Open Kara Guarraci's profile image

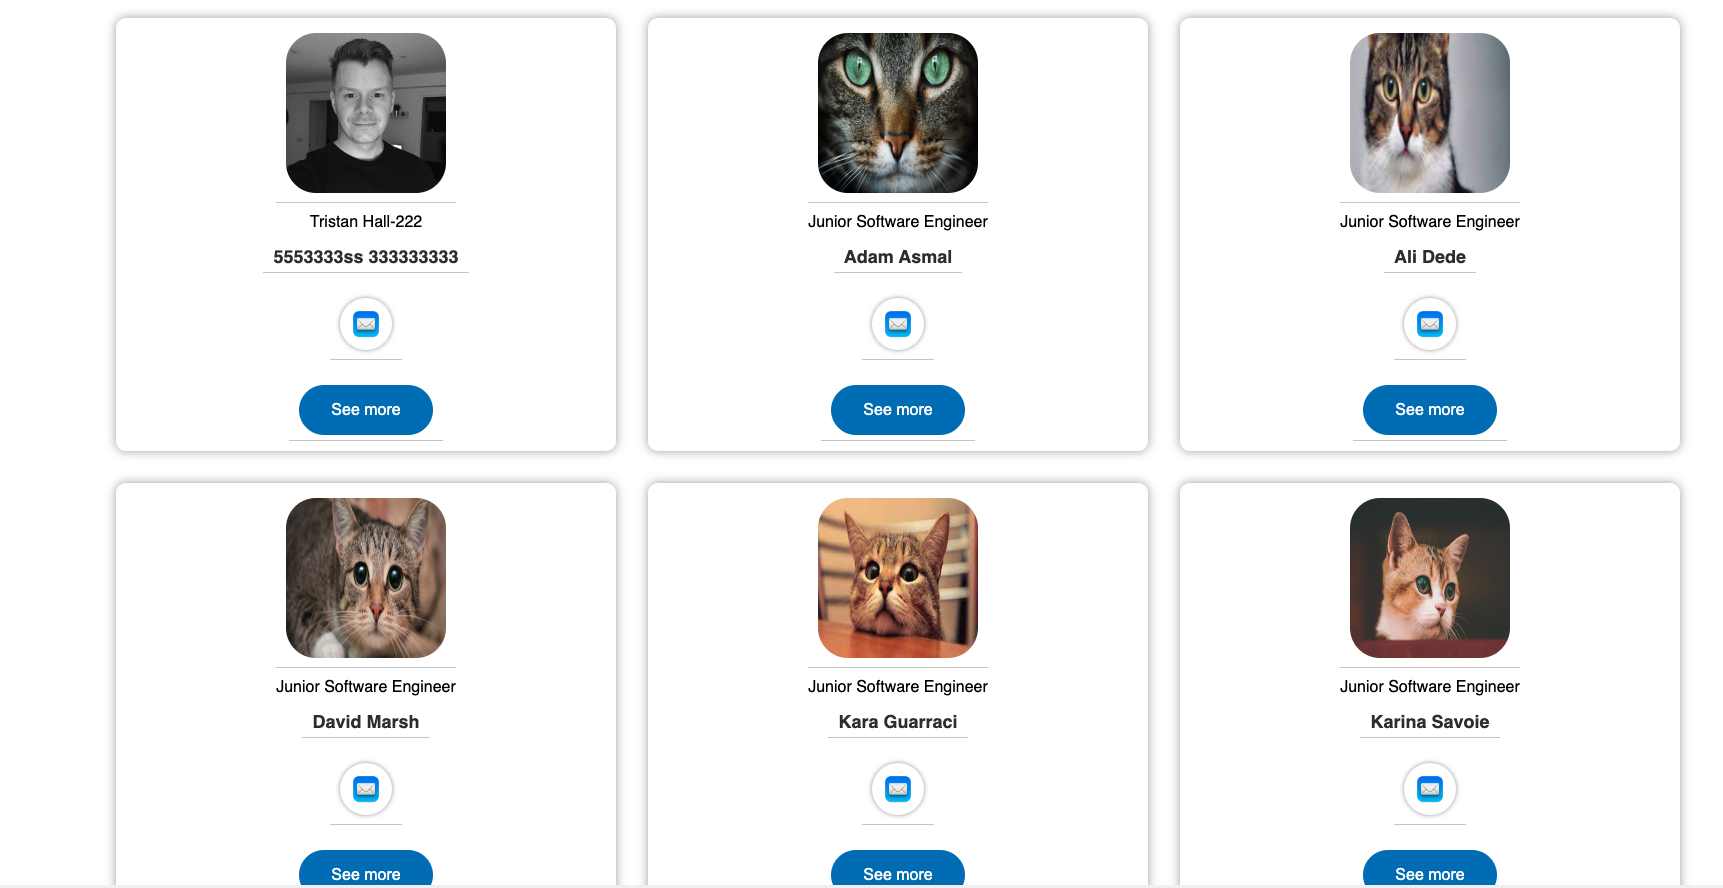(x=898, y=578)
